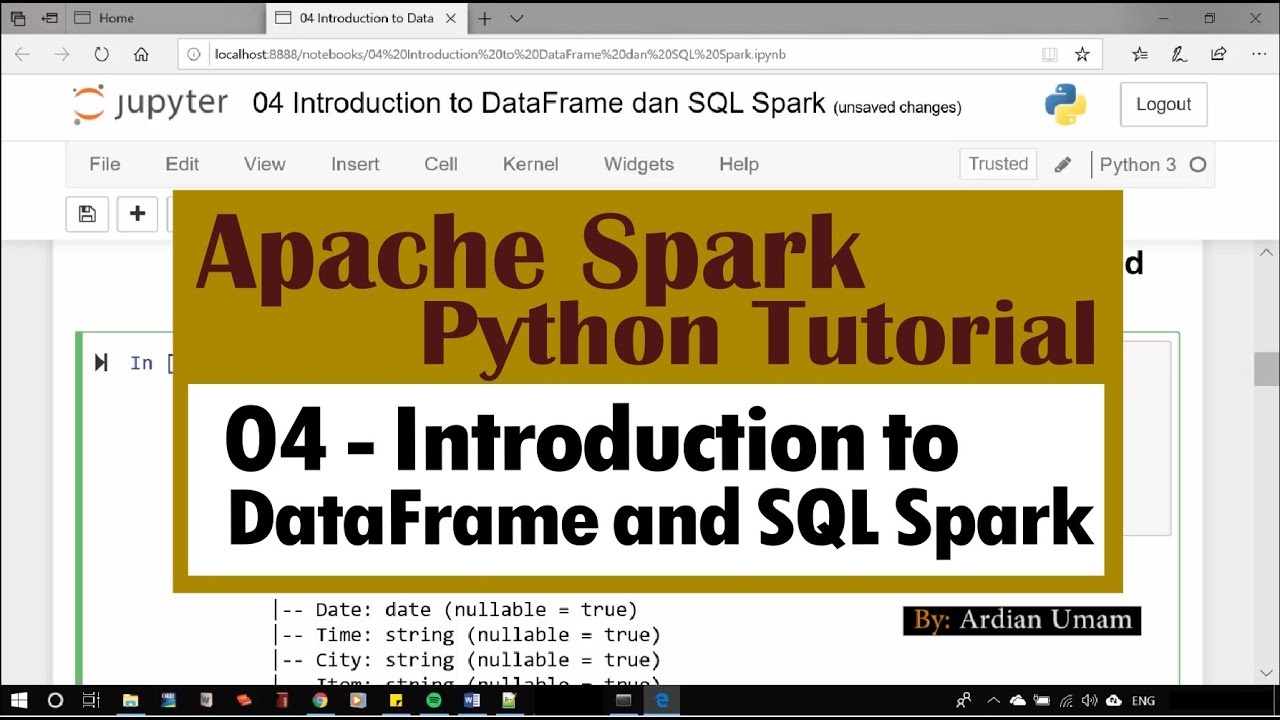Open the reading view book icon
The height and width of the screenshot is (720, 1280).
tap(1049, 54)
